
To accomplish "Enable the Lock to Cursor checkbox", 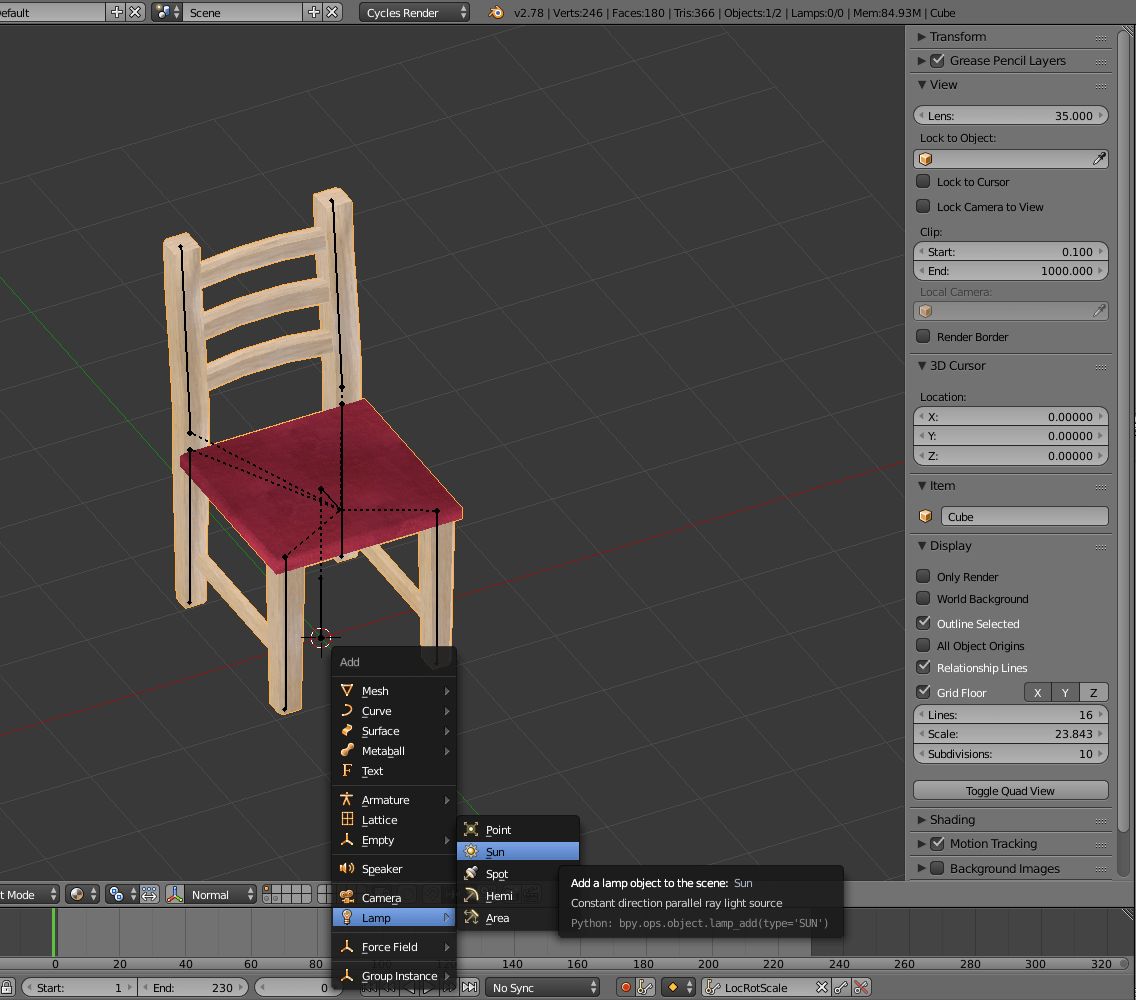I will (923, 182).
